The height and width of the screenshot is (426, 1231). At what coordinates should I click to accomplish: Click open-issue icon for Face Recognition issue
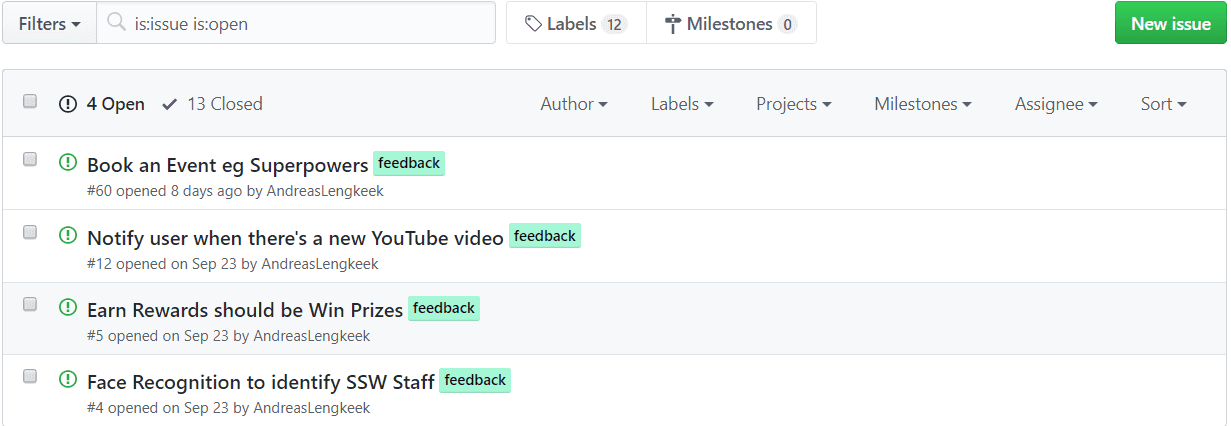[x=68, y=379]
